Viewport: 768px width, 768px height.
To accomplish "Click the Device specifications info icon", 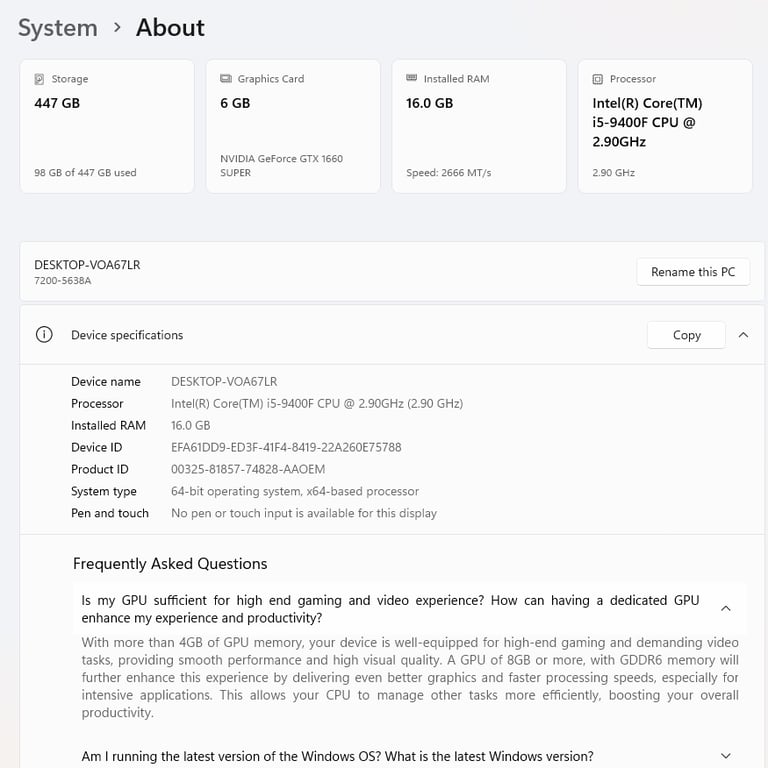I will 44,335.
